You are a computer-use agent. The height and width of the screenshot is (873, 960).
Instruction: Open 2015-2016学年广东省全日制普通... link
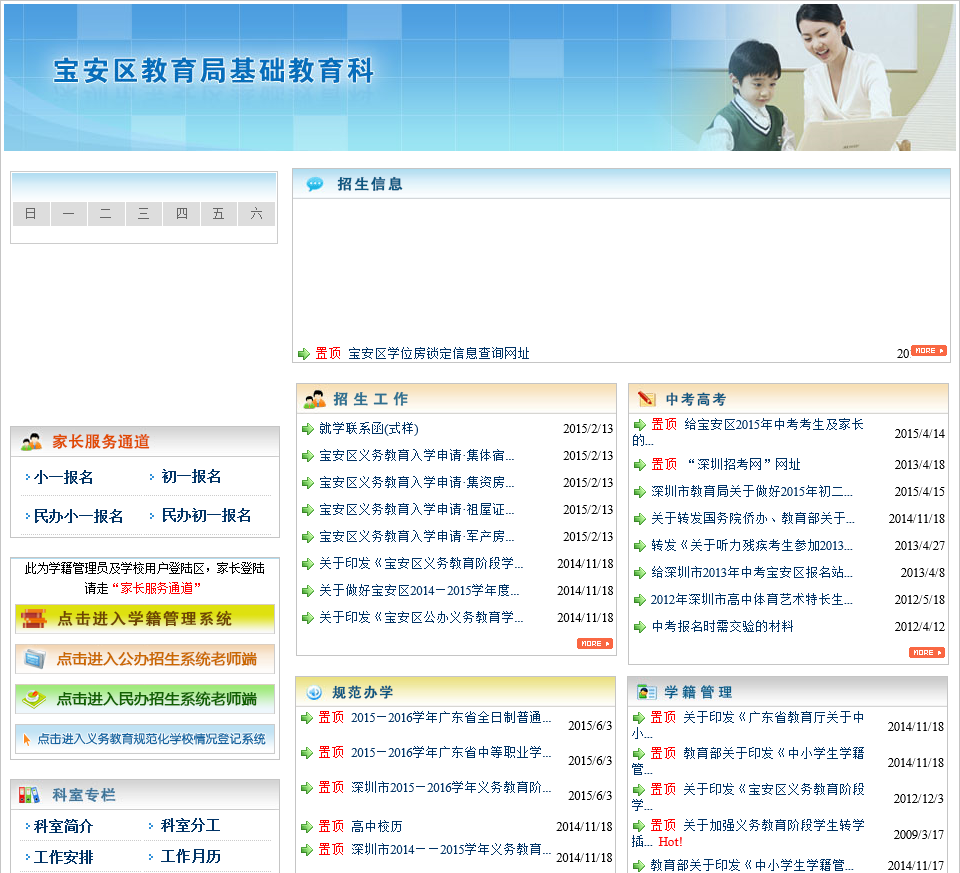pyautogui.click(x=451, y=718)
